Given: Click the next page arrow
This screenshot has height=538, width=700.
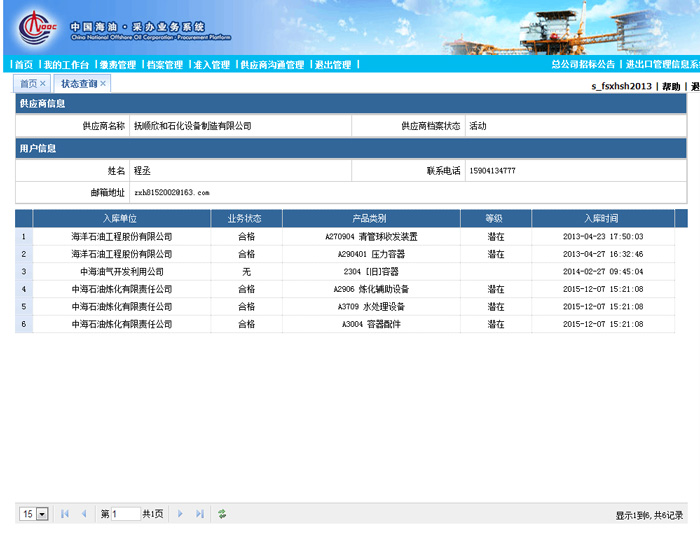Looking at the screenshot, I should click(x=180, y=514).
